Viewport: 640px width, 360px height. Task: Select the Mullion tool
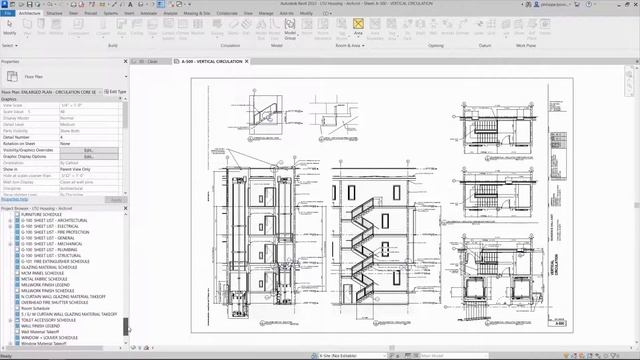pos(198,27)
